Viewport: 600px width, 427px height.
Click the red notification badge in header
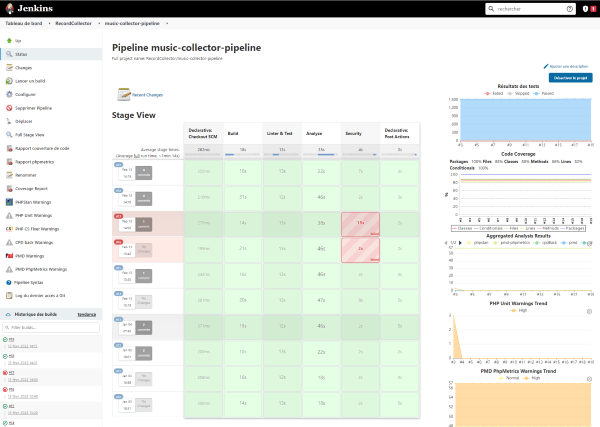pos(592,9)
